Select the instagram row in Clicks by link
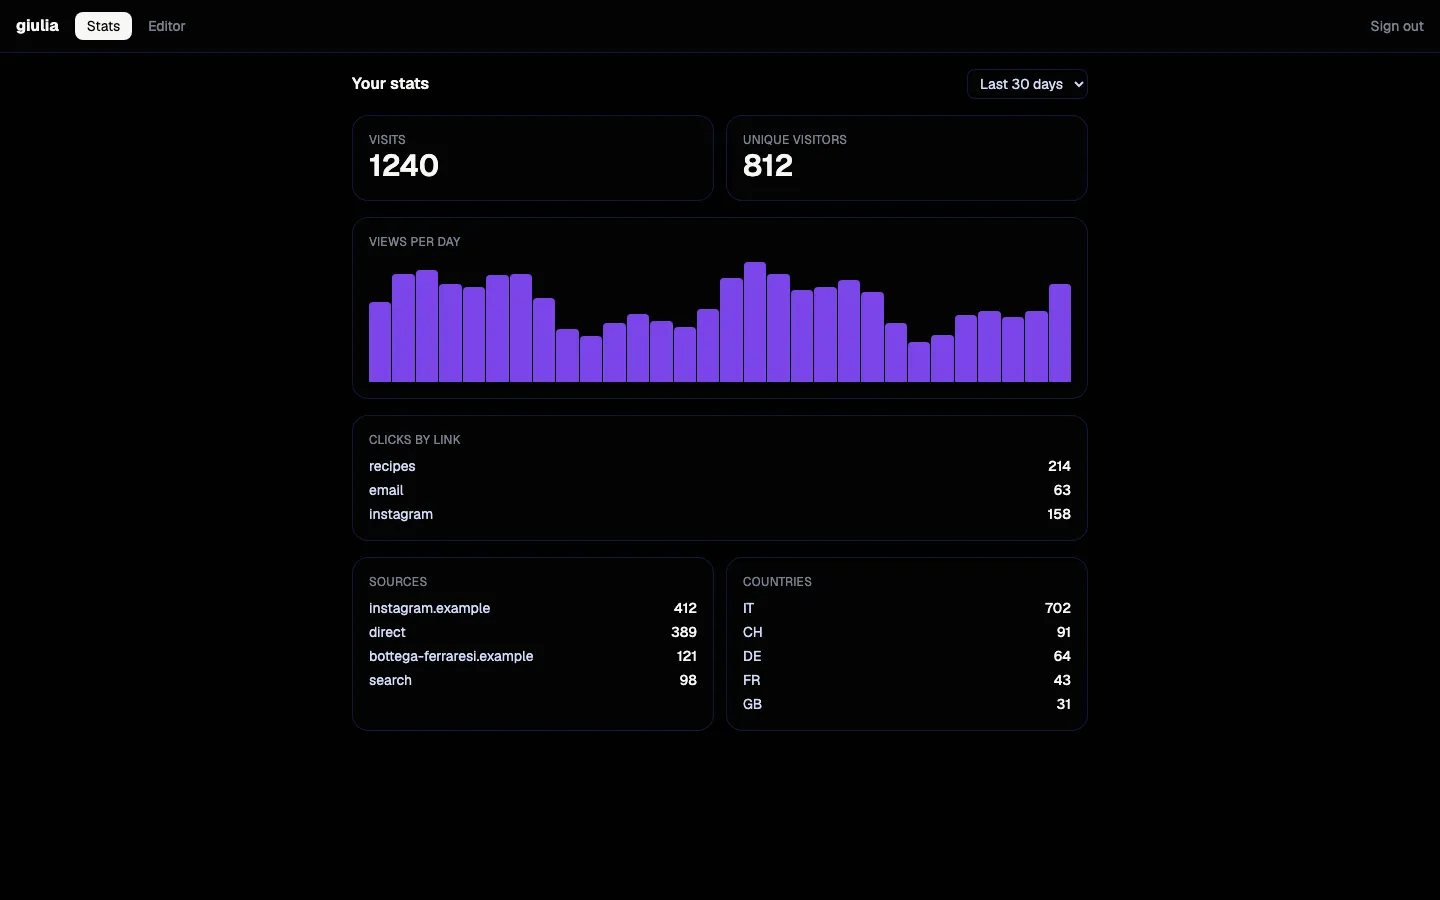The height and width of the screenshot is (900, 1440). [x=720, y=514]
